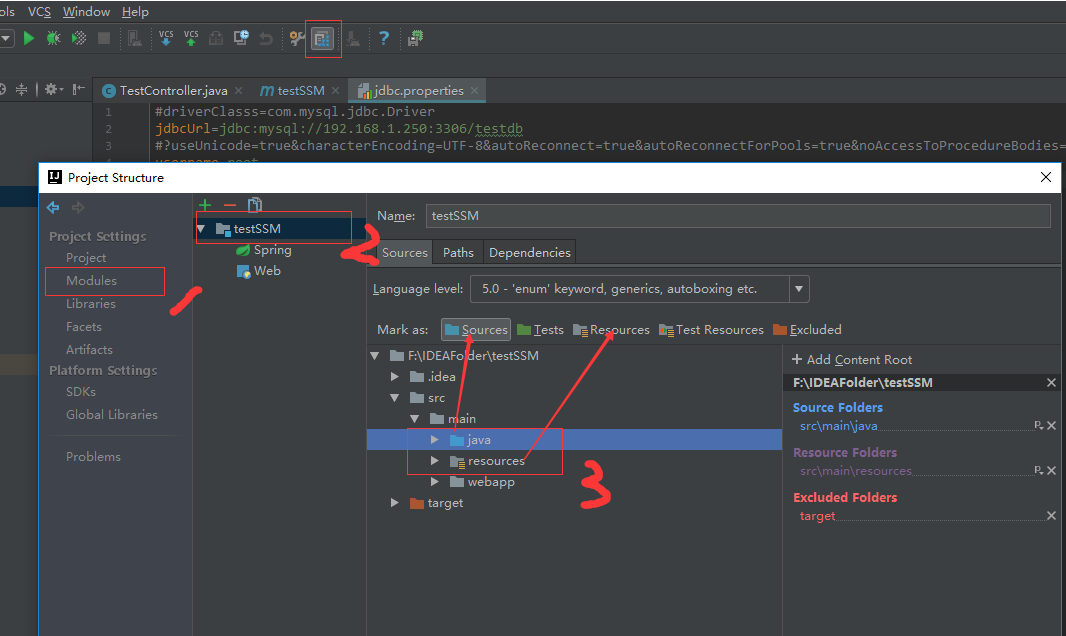Select Modules in Project Settings
This screenshot has height=636, width=1066.
(91, 281)
